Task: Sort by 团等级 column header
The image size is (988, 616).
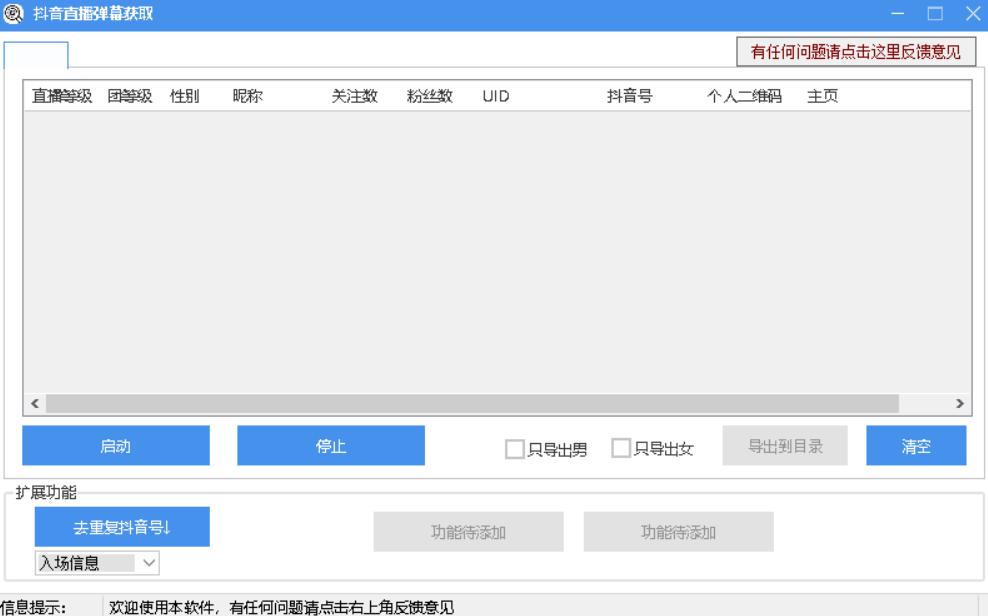Action: pyautogui.click(x=130, y=96)
